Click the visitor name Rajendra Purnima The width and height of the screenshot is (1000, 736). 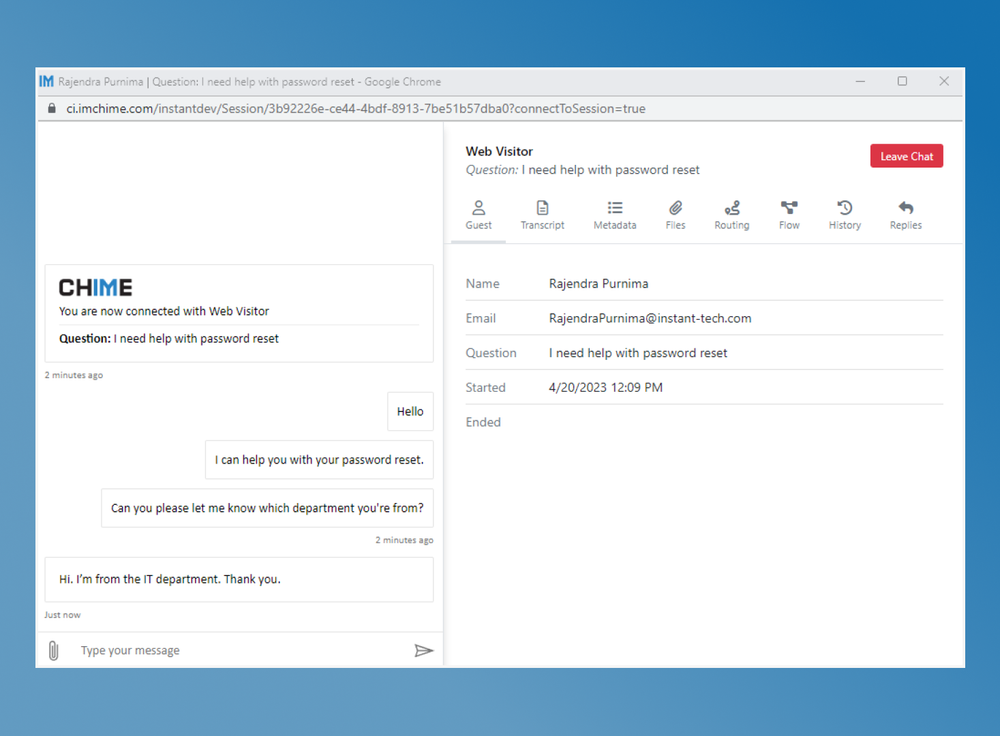(598, 283)
